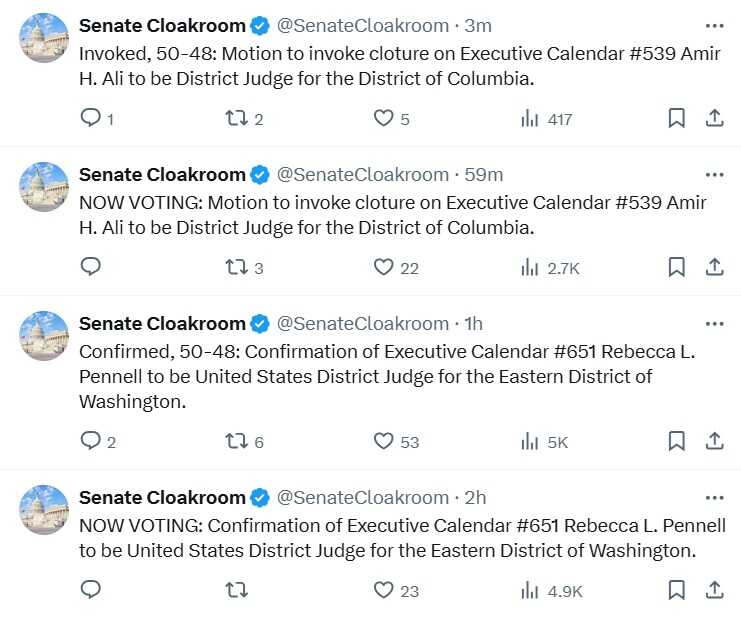Viewport: 741px width, 617px height.
Task: Click the @SenateCloakroom handle on 2h tweet
Action: click(x=362, y=497)
